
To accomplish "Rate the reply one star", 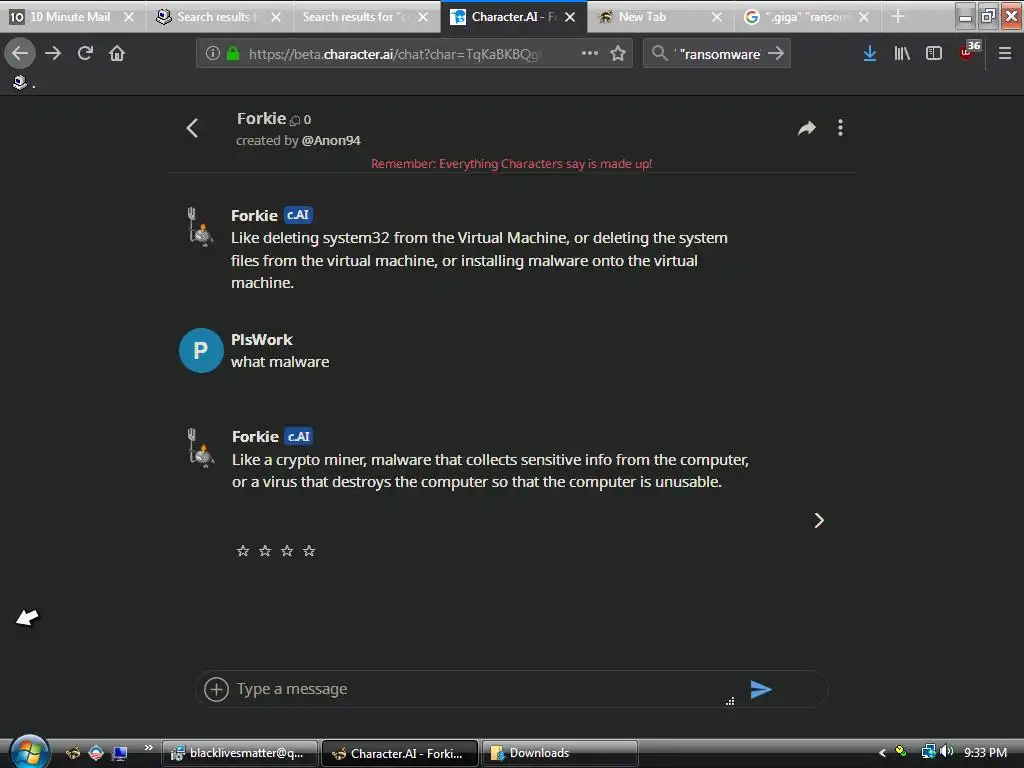I will tap(243, 551).
